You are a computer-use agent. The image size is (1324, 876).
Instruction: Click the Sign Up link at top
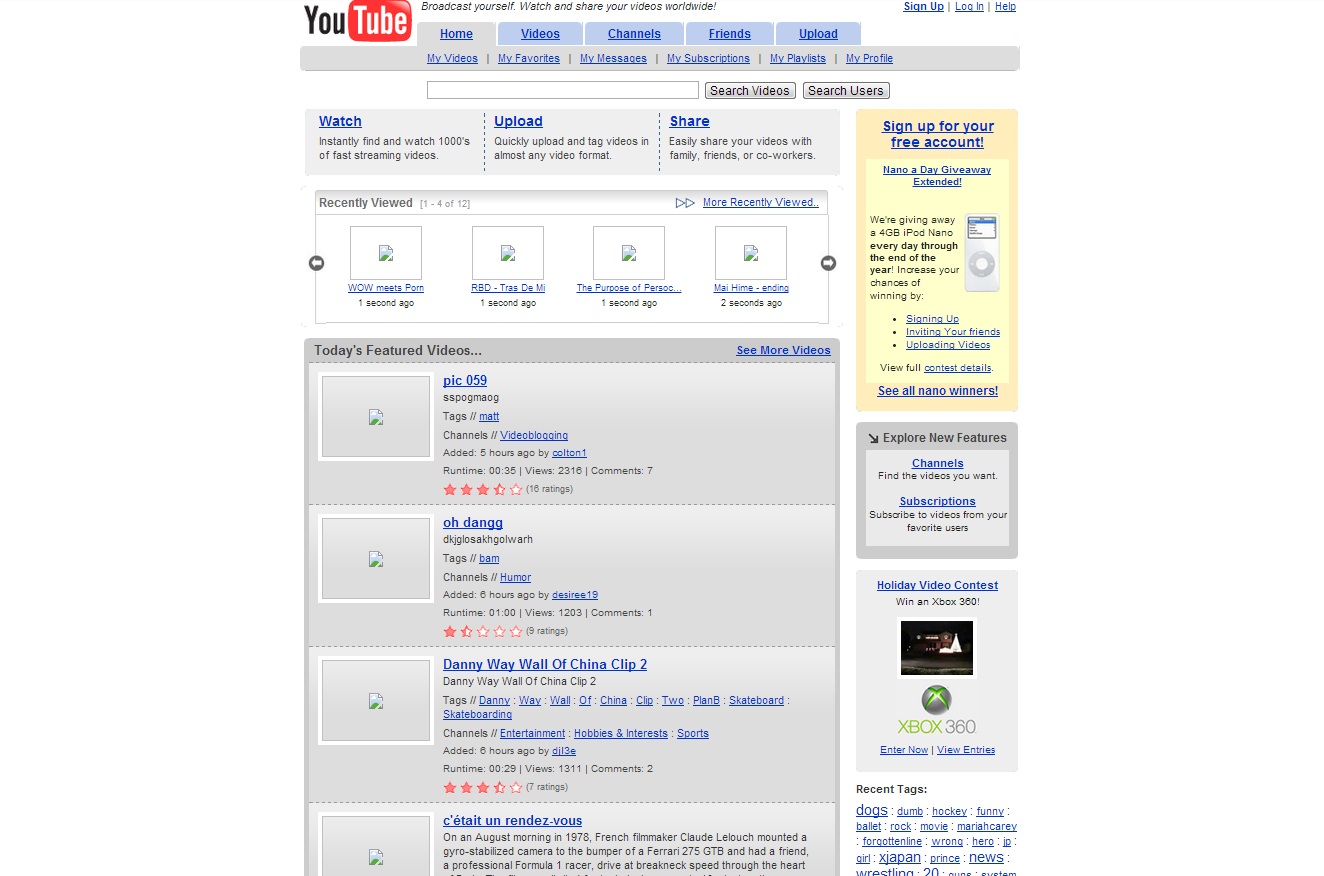pyautogui.click(x=923, y=6)
